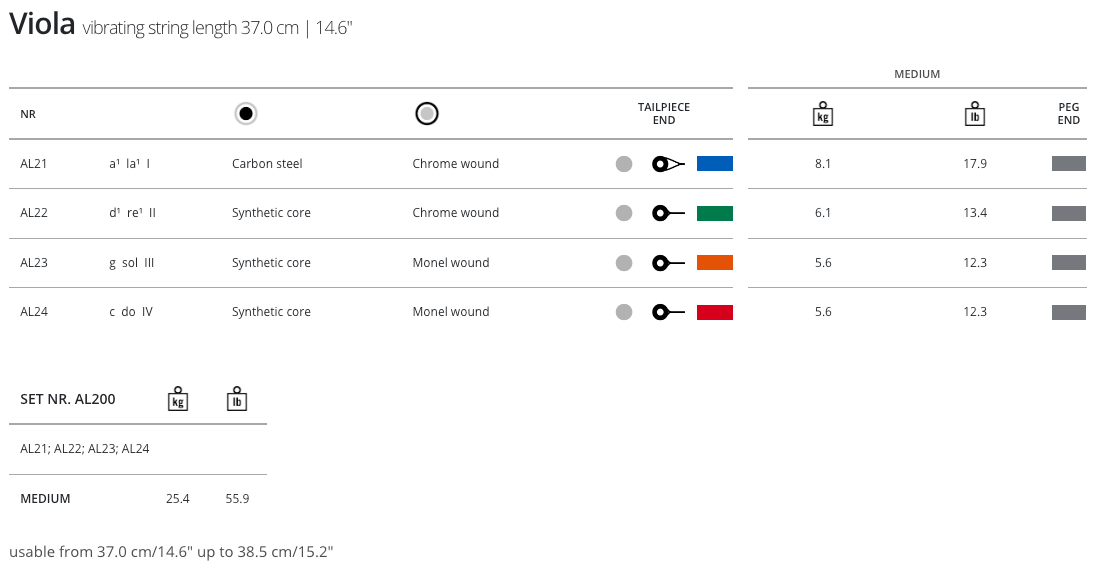Click the ball-end icon in AL22 row
Screen dimensions: 1096x580
667,213
